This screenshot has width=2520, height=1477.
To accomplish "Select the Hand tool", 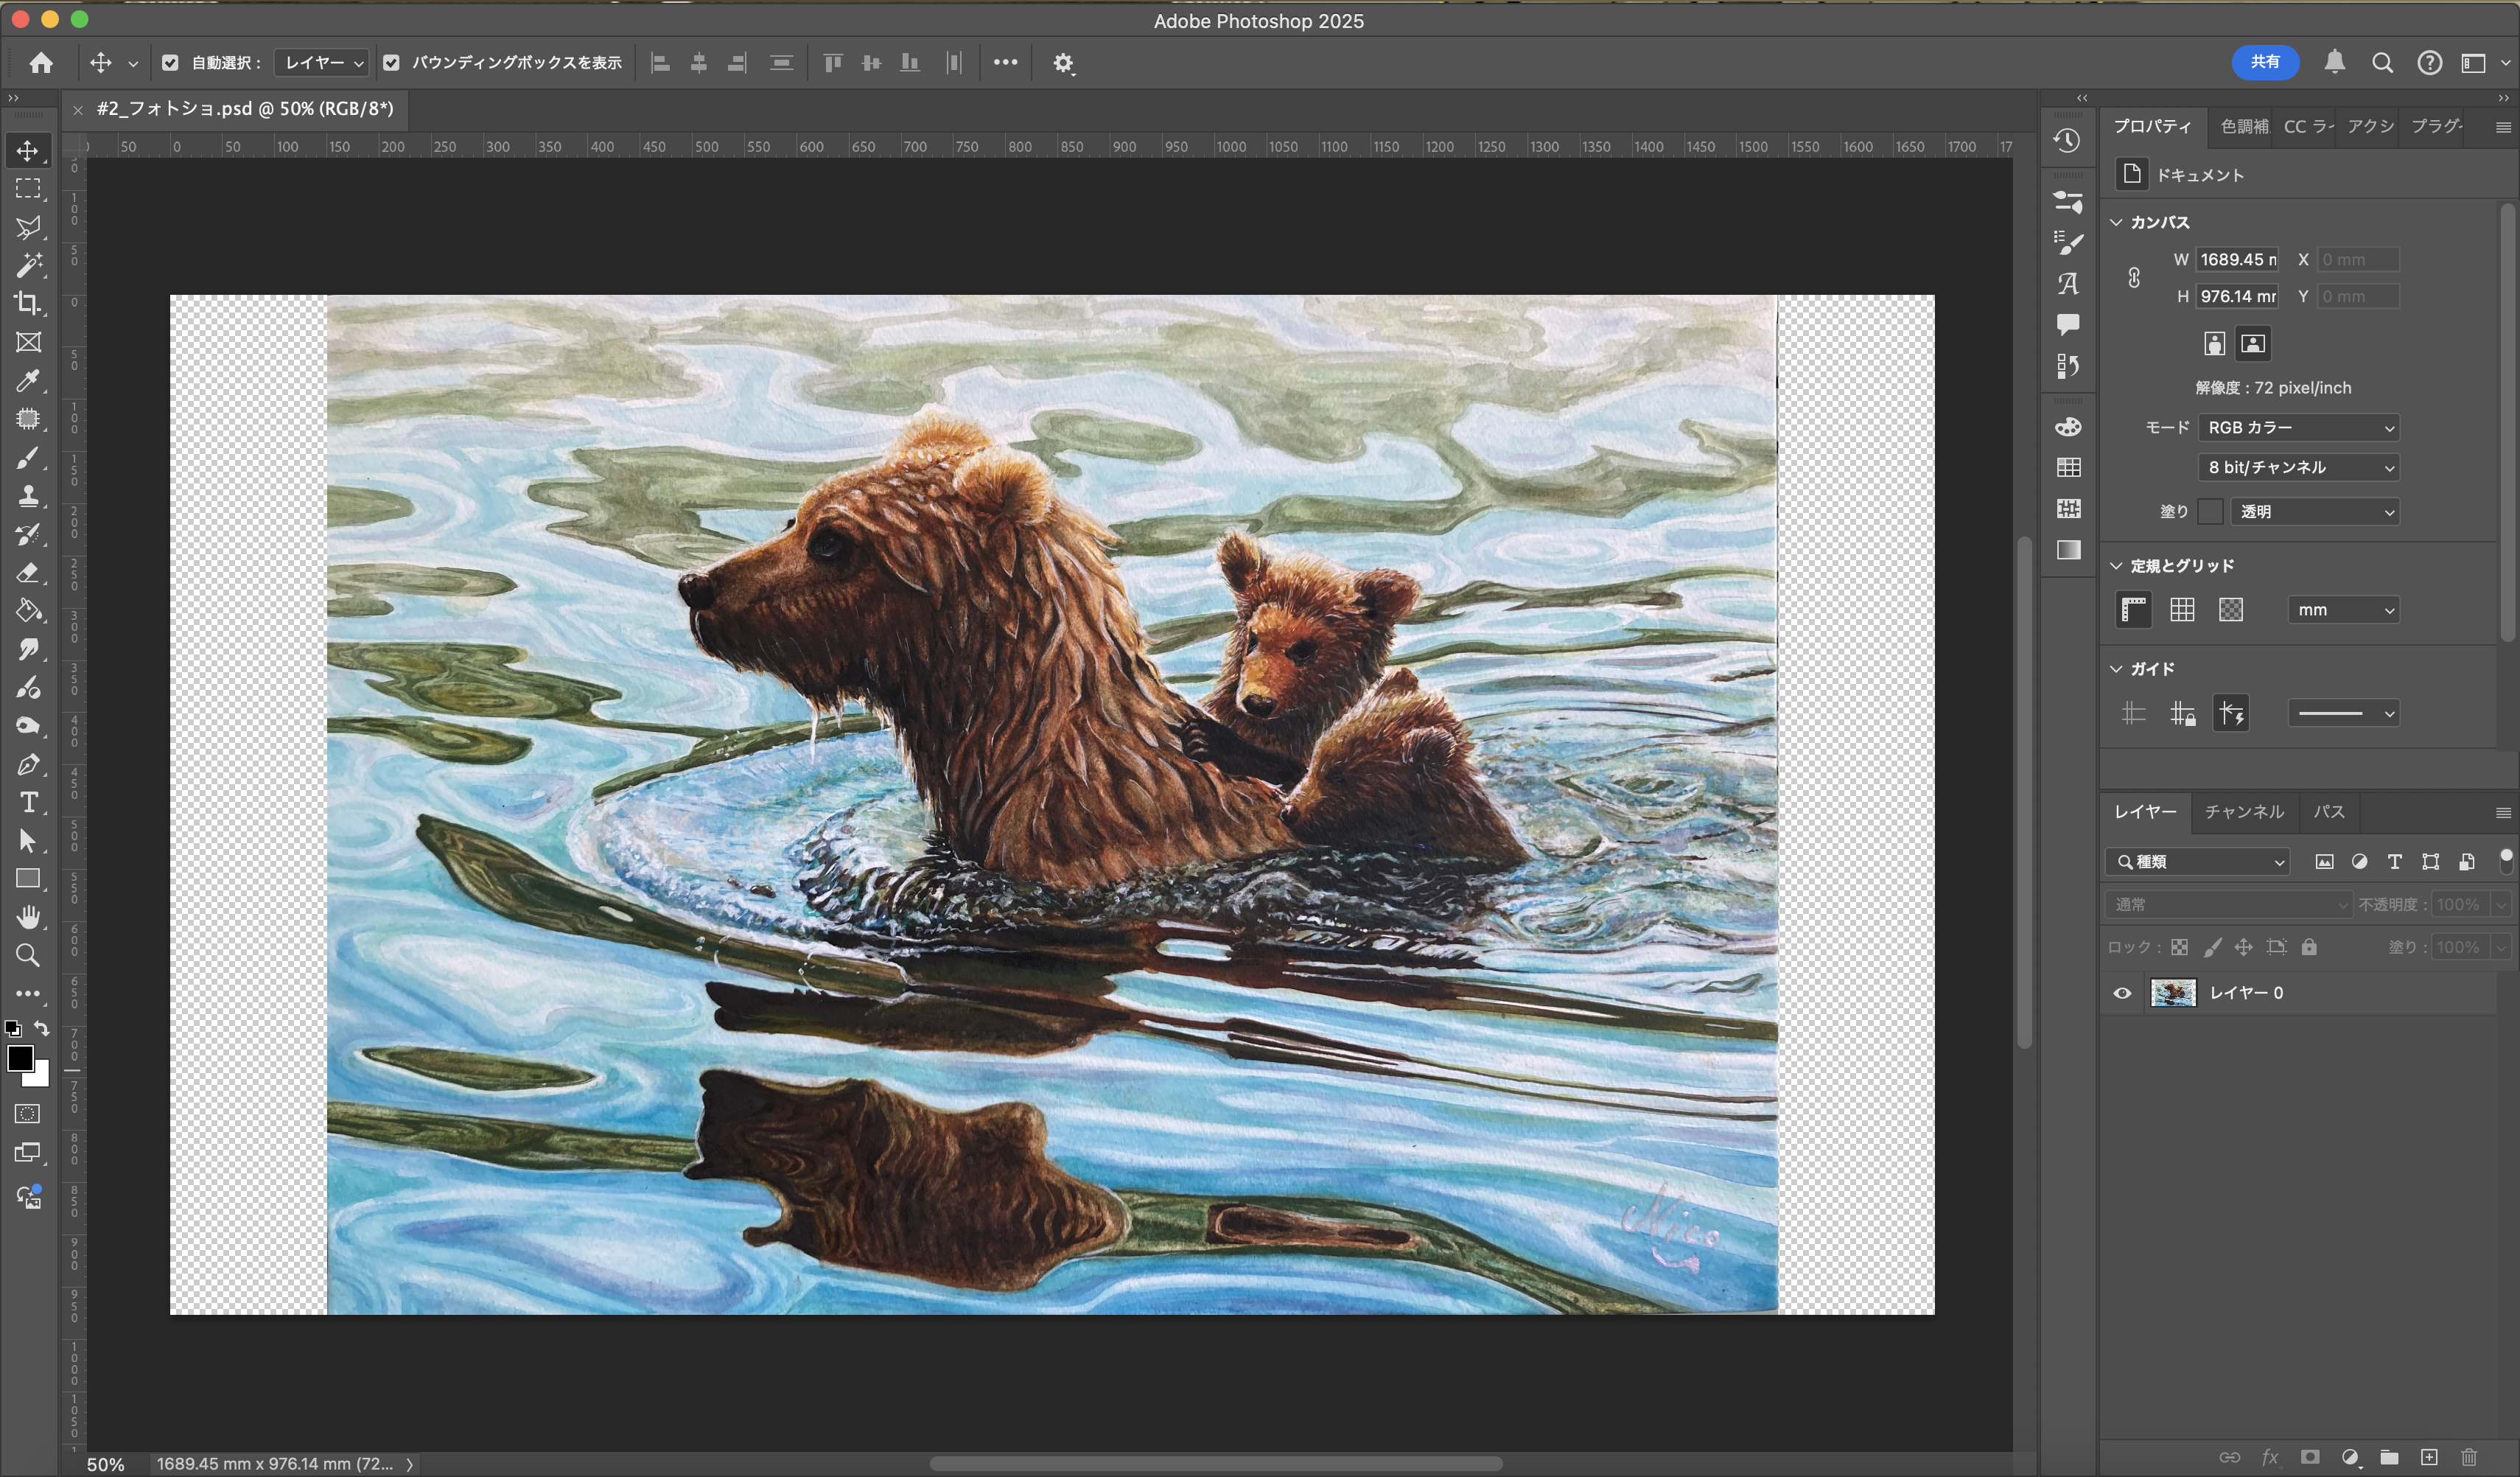I will pos(28,917).
